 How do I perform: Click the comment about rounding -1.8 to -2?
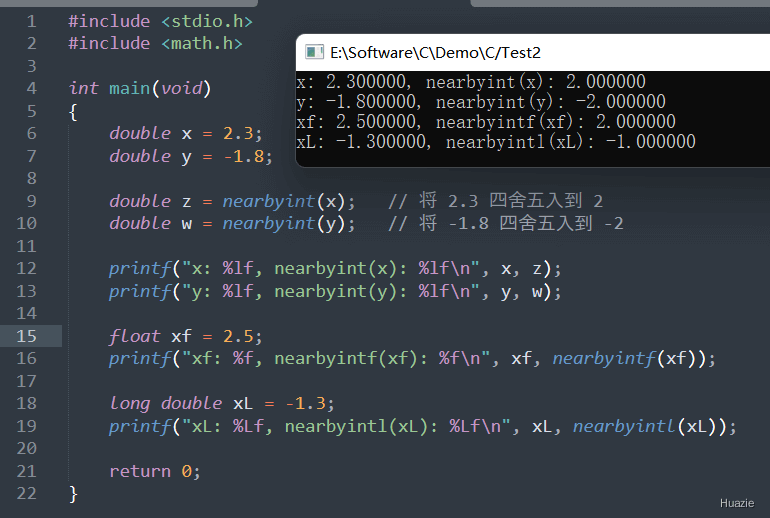506,224
